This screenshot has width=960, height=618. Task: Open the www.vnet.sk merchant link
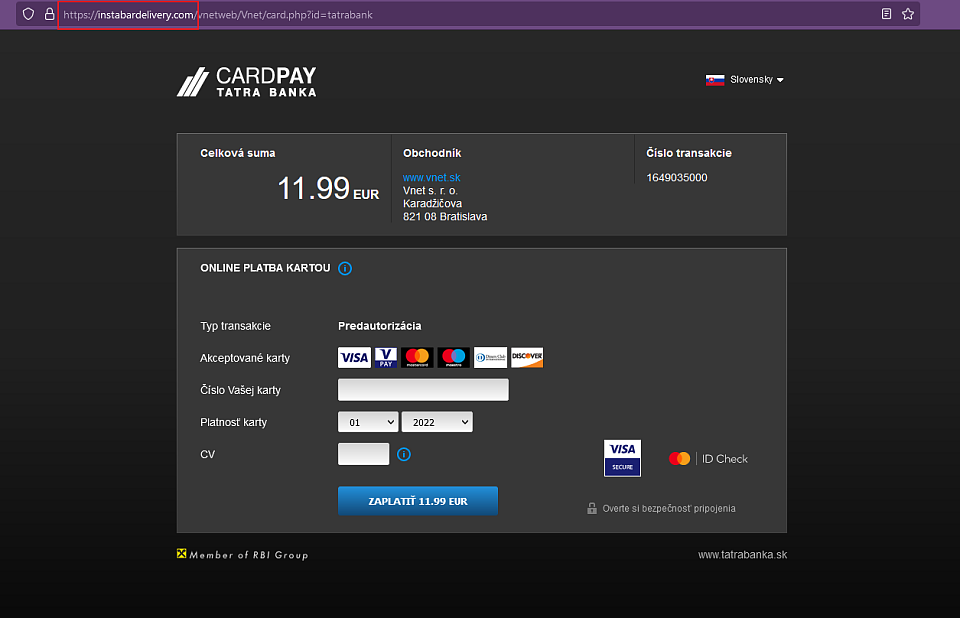click(432, 178)
